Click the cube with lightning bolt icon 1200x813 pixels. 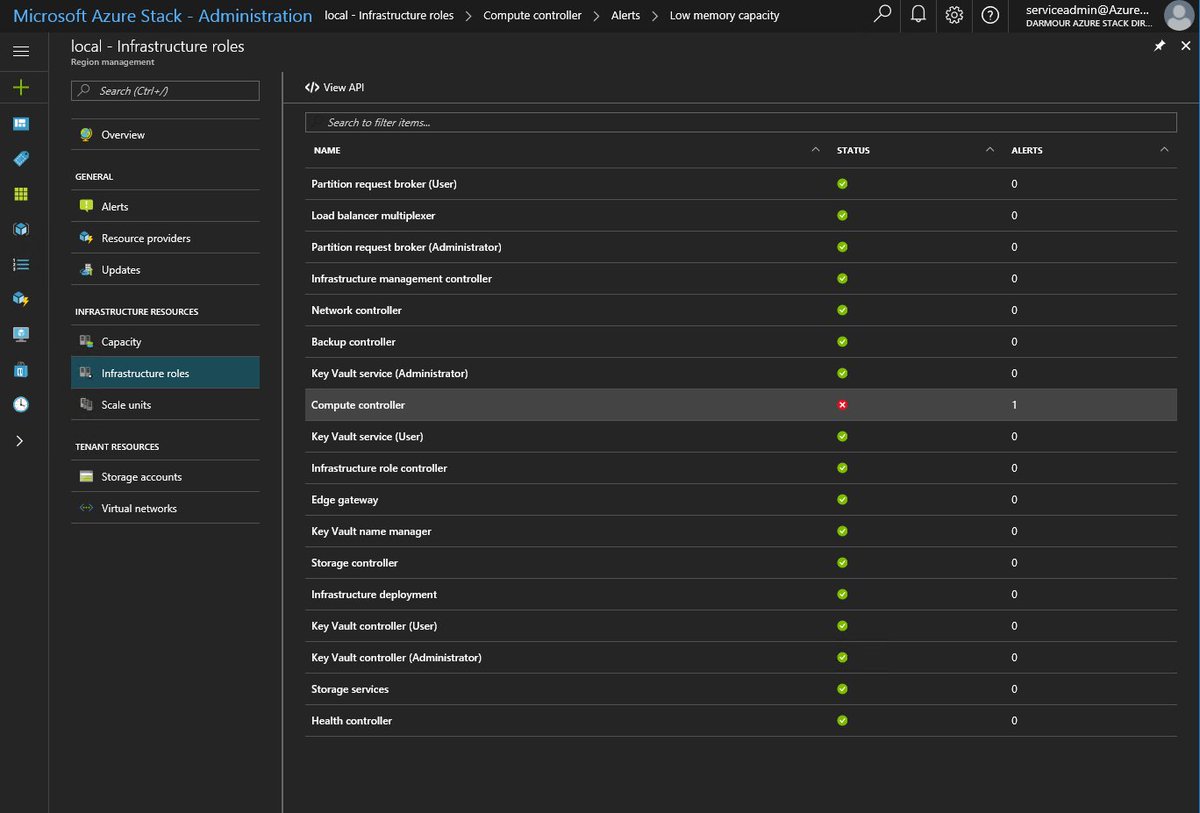[21, 299]
